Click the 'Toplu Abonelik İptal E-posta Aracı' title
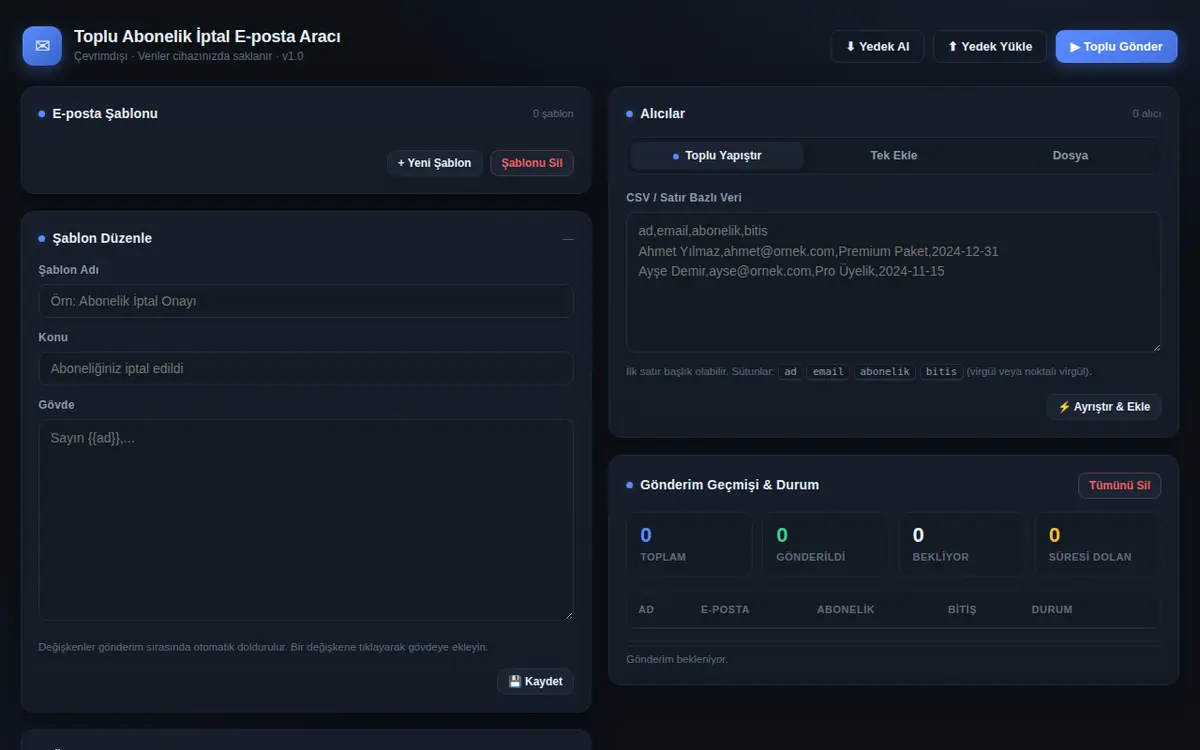Image resolution: width=1200 pixels, height=750 pixels. [x=207, y=37]
